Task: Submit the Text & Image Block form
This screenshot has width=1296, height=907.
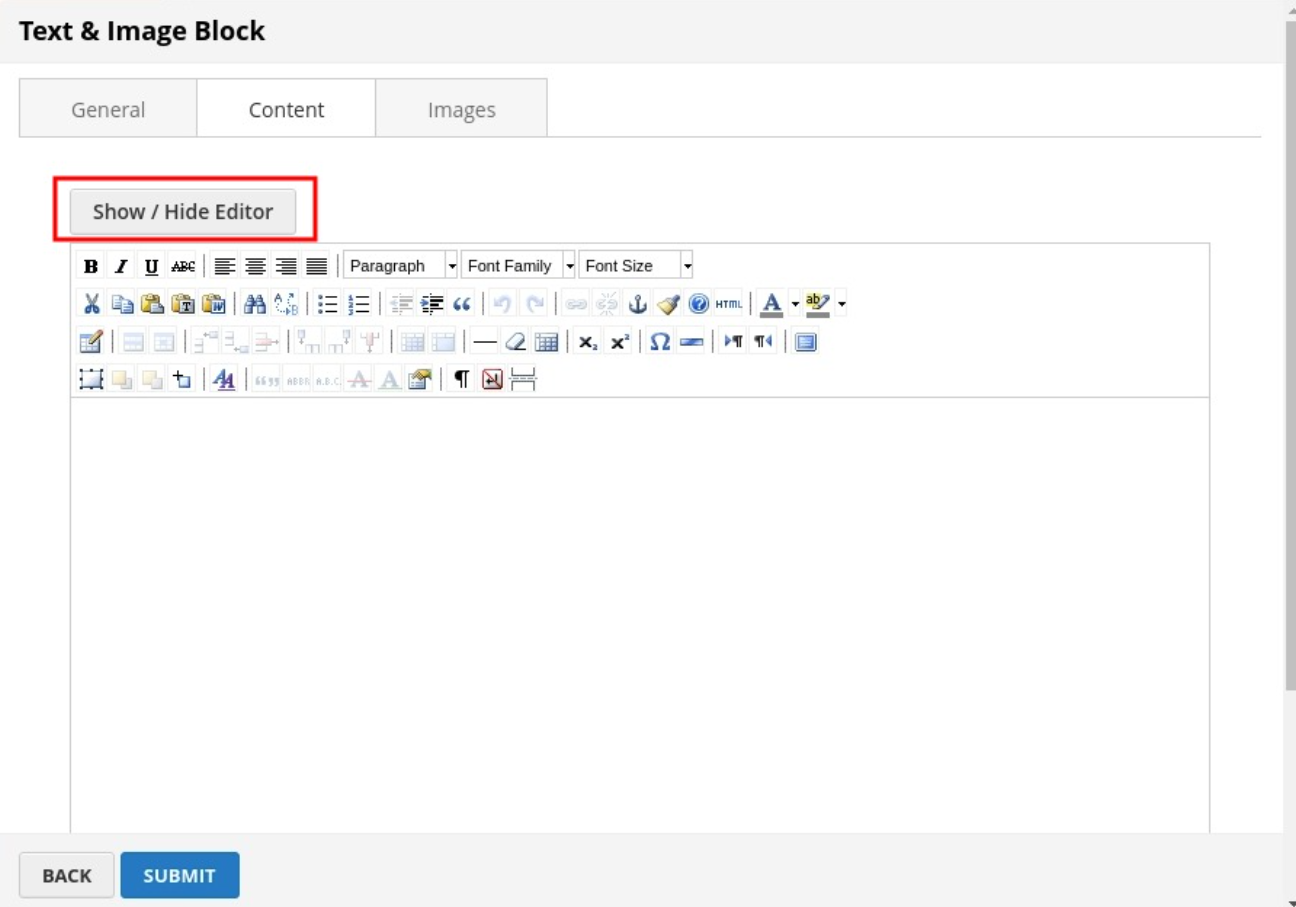Action: (x=180, y=875)
